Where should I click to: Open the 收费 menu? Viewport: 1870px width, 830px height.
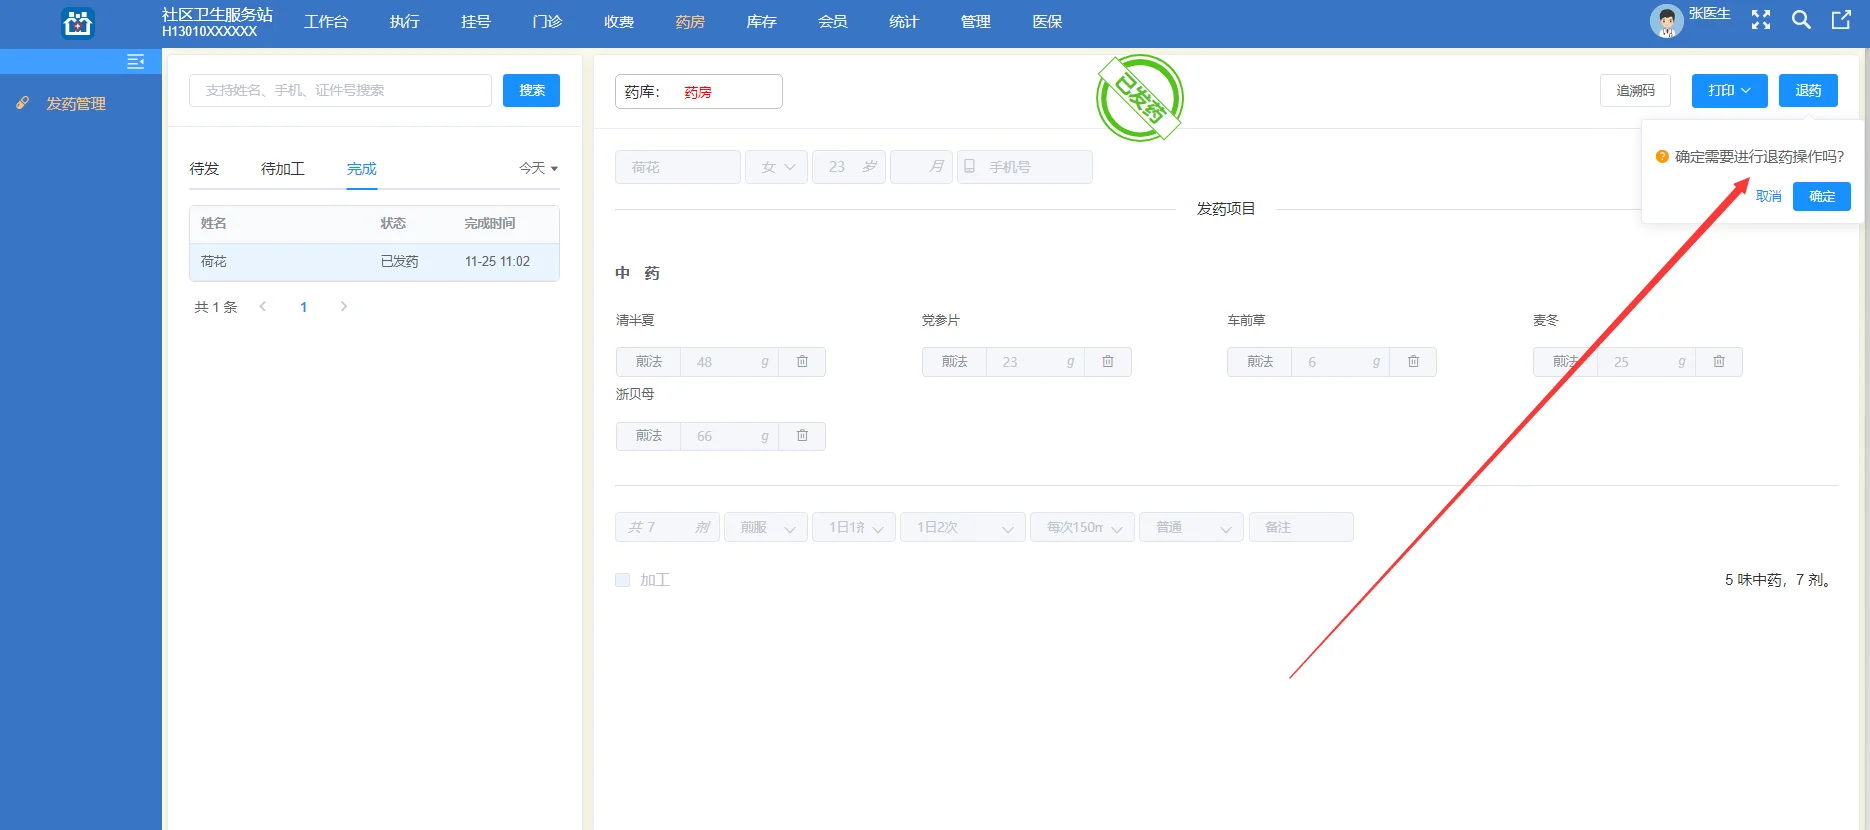point(619,22)
